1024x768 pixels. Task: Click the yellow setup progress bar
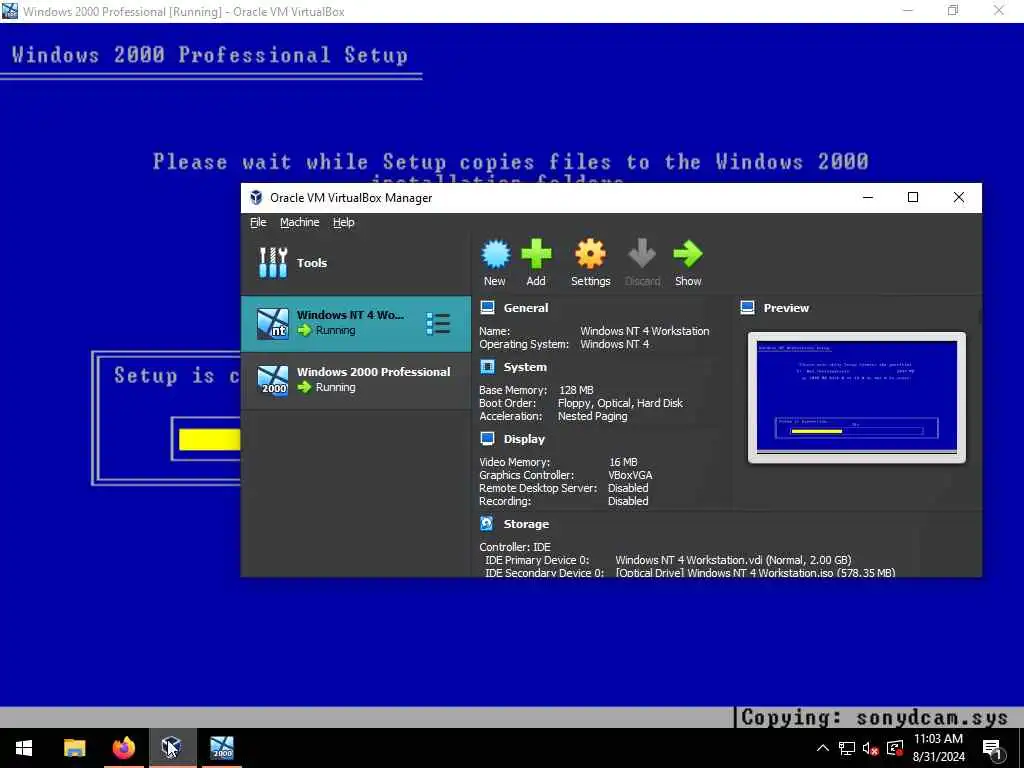point(210,439)
